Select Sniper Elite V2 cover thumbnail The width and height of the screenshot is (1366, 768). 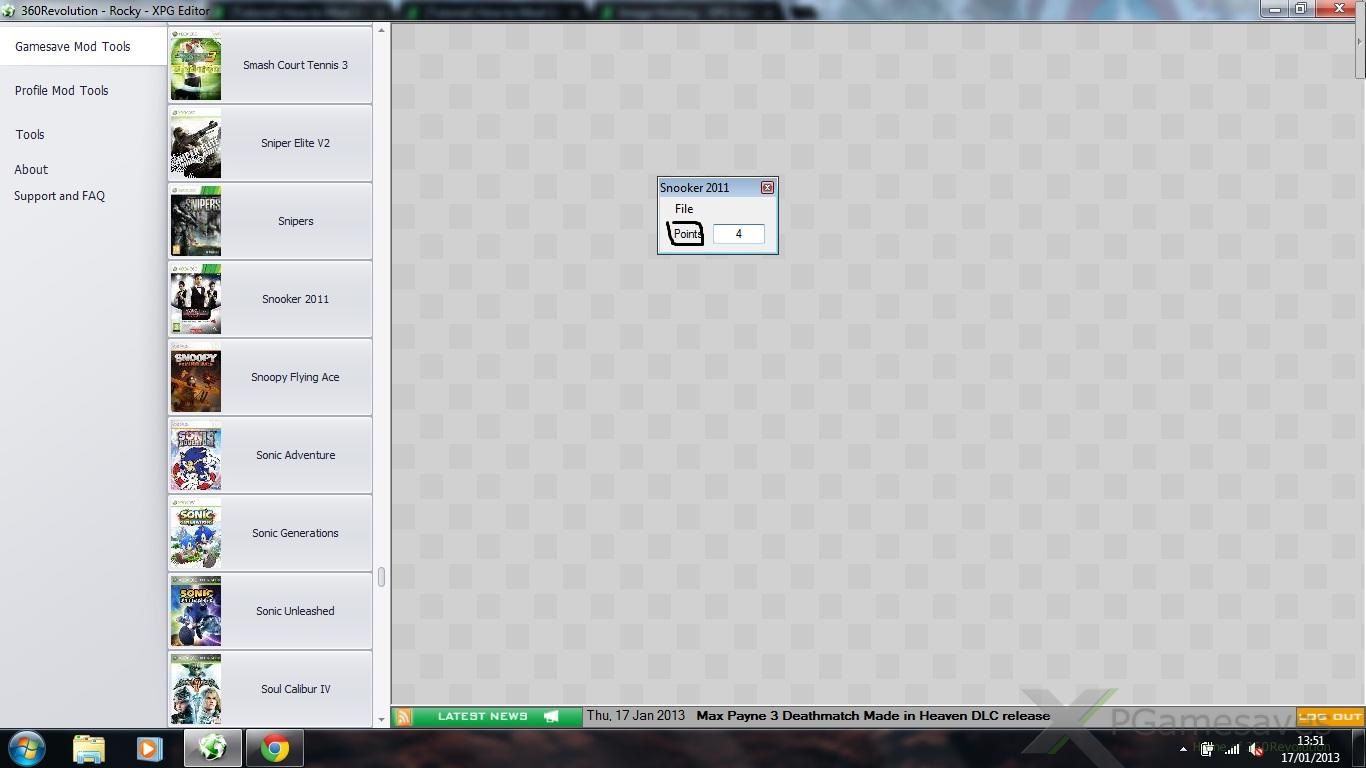tap(195, 144)
